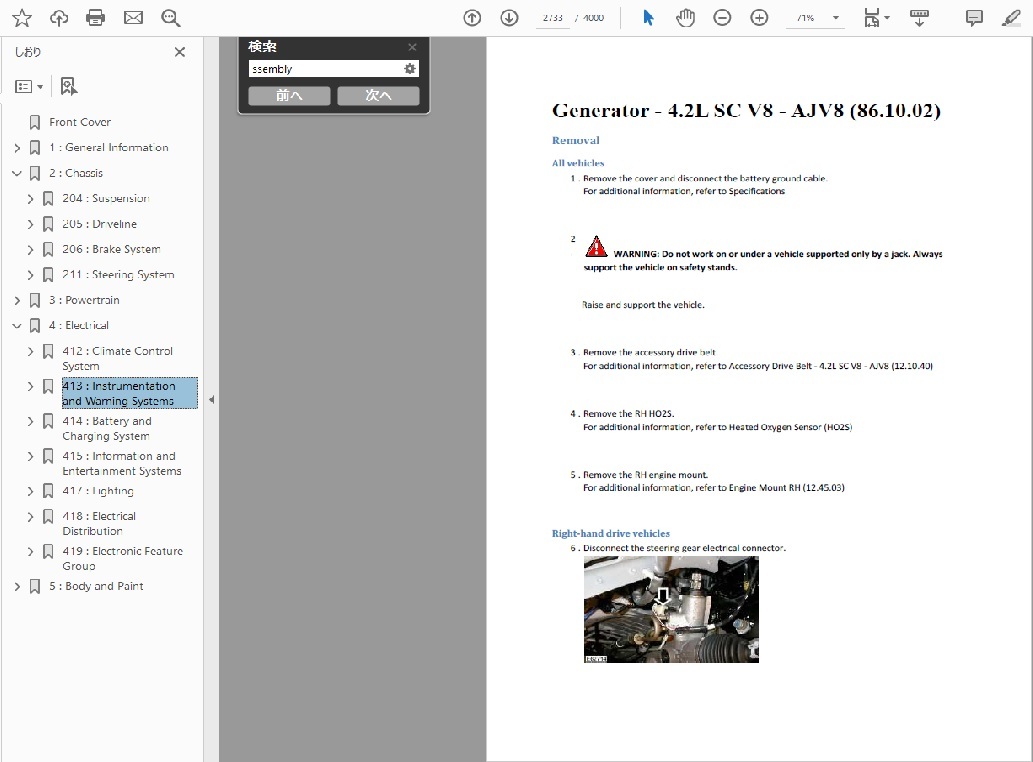The width and height of the screenshot is (1033, 762).
Task: Expand 5 : Body and Paint bookmark
Action: (17, 586)
